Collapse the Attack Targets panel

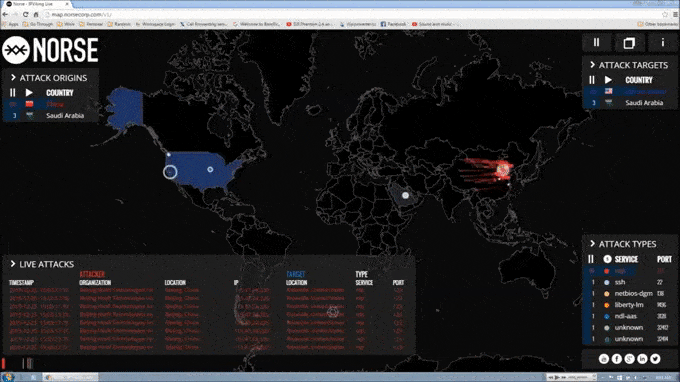click(592, 65)
